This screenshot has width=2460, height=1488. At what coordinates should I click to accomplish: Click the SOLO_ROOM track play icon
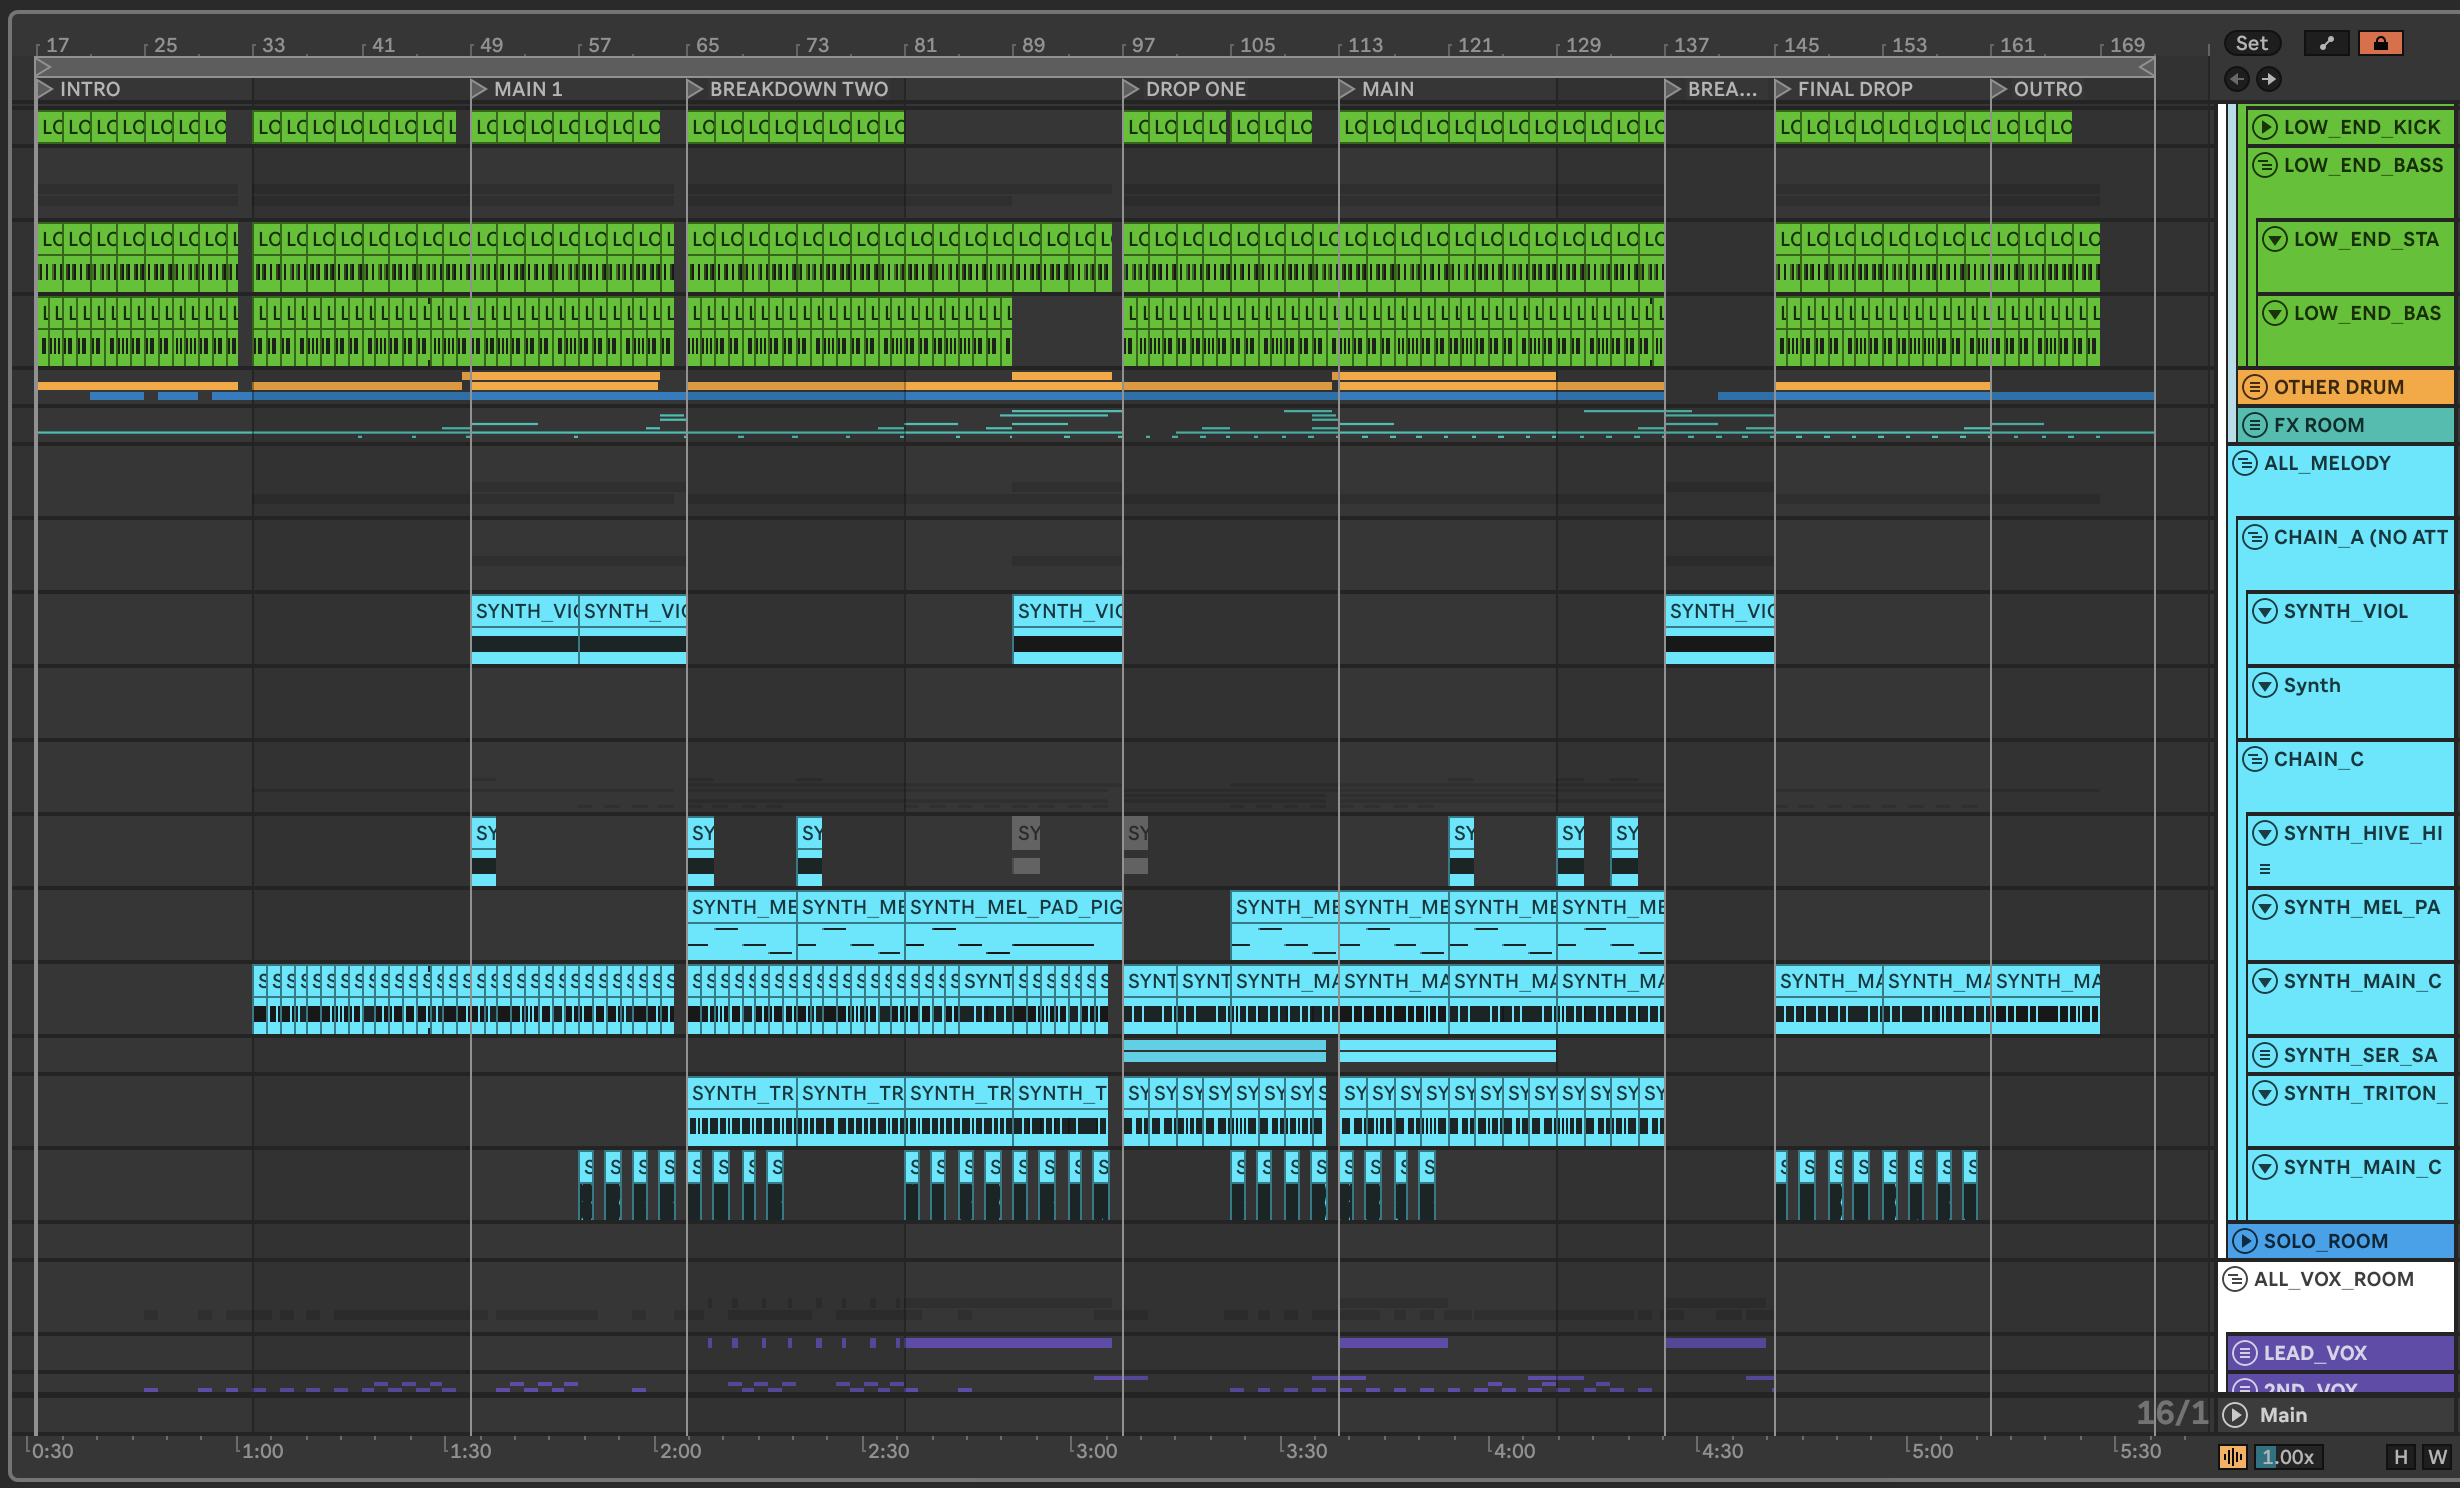2246,1241
